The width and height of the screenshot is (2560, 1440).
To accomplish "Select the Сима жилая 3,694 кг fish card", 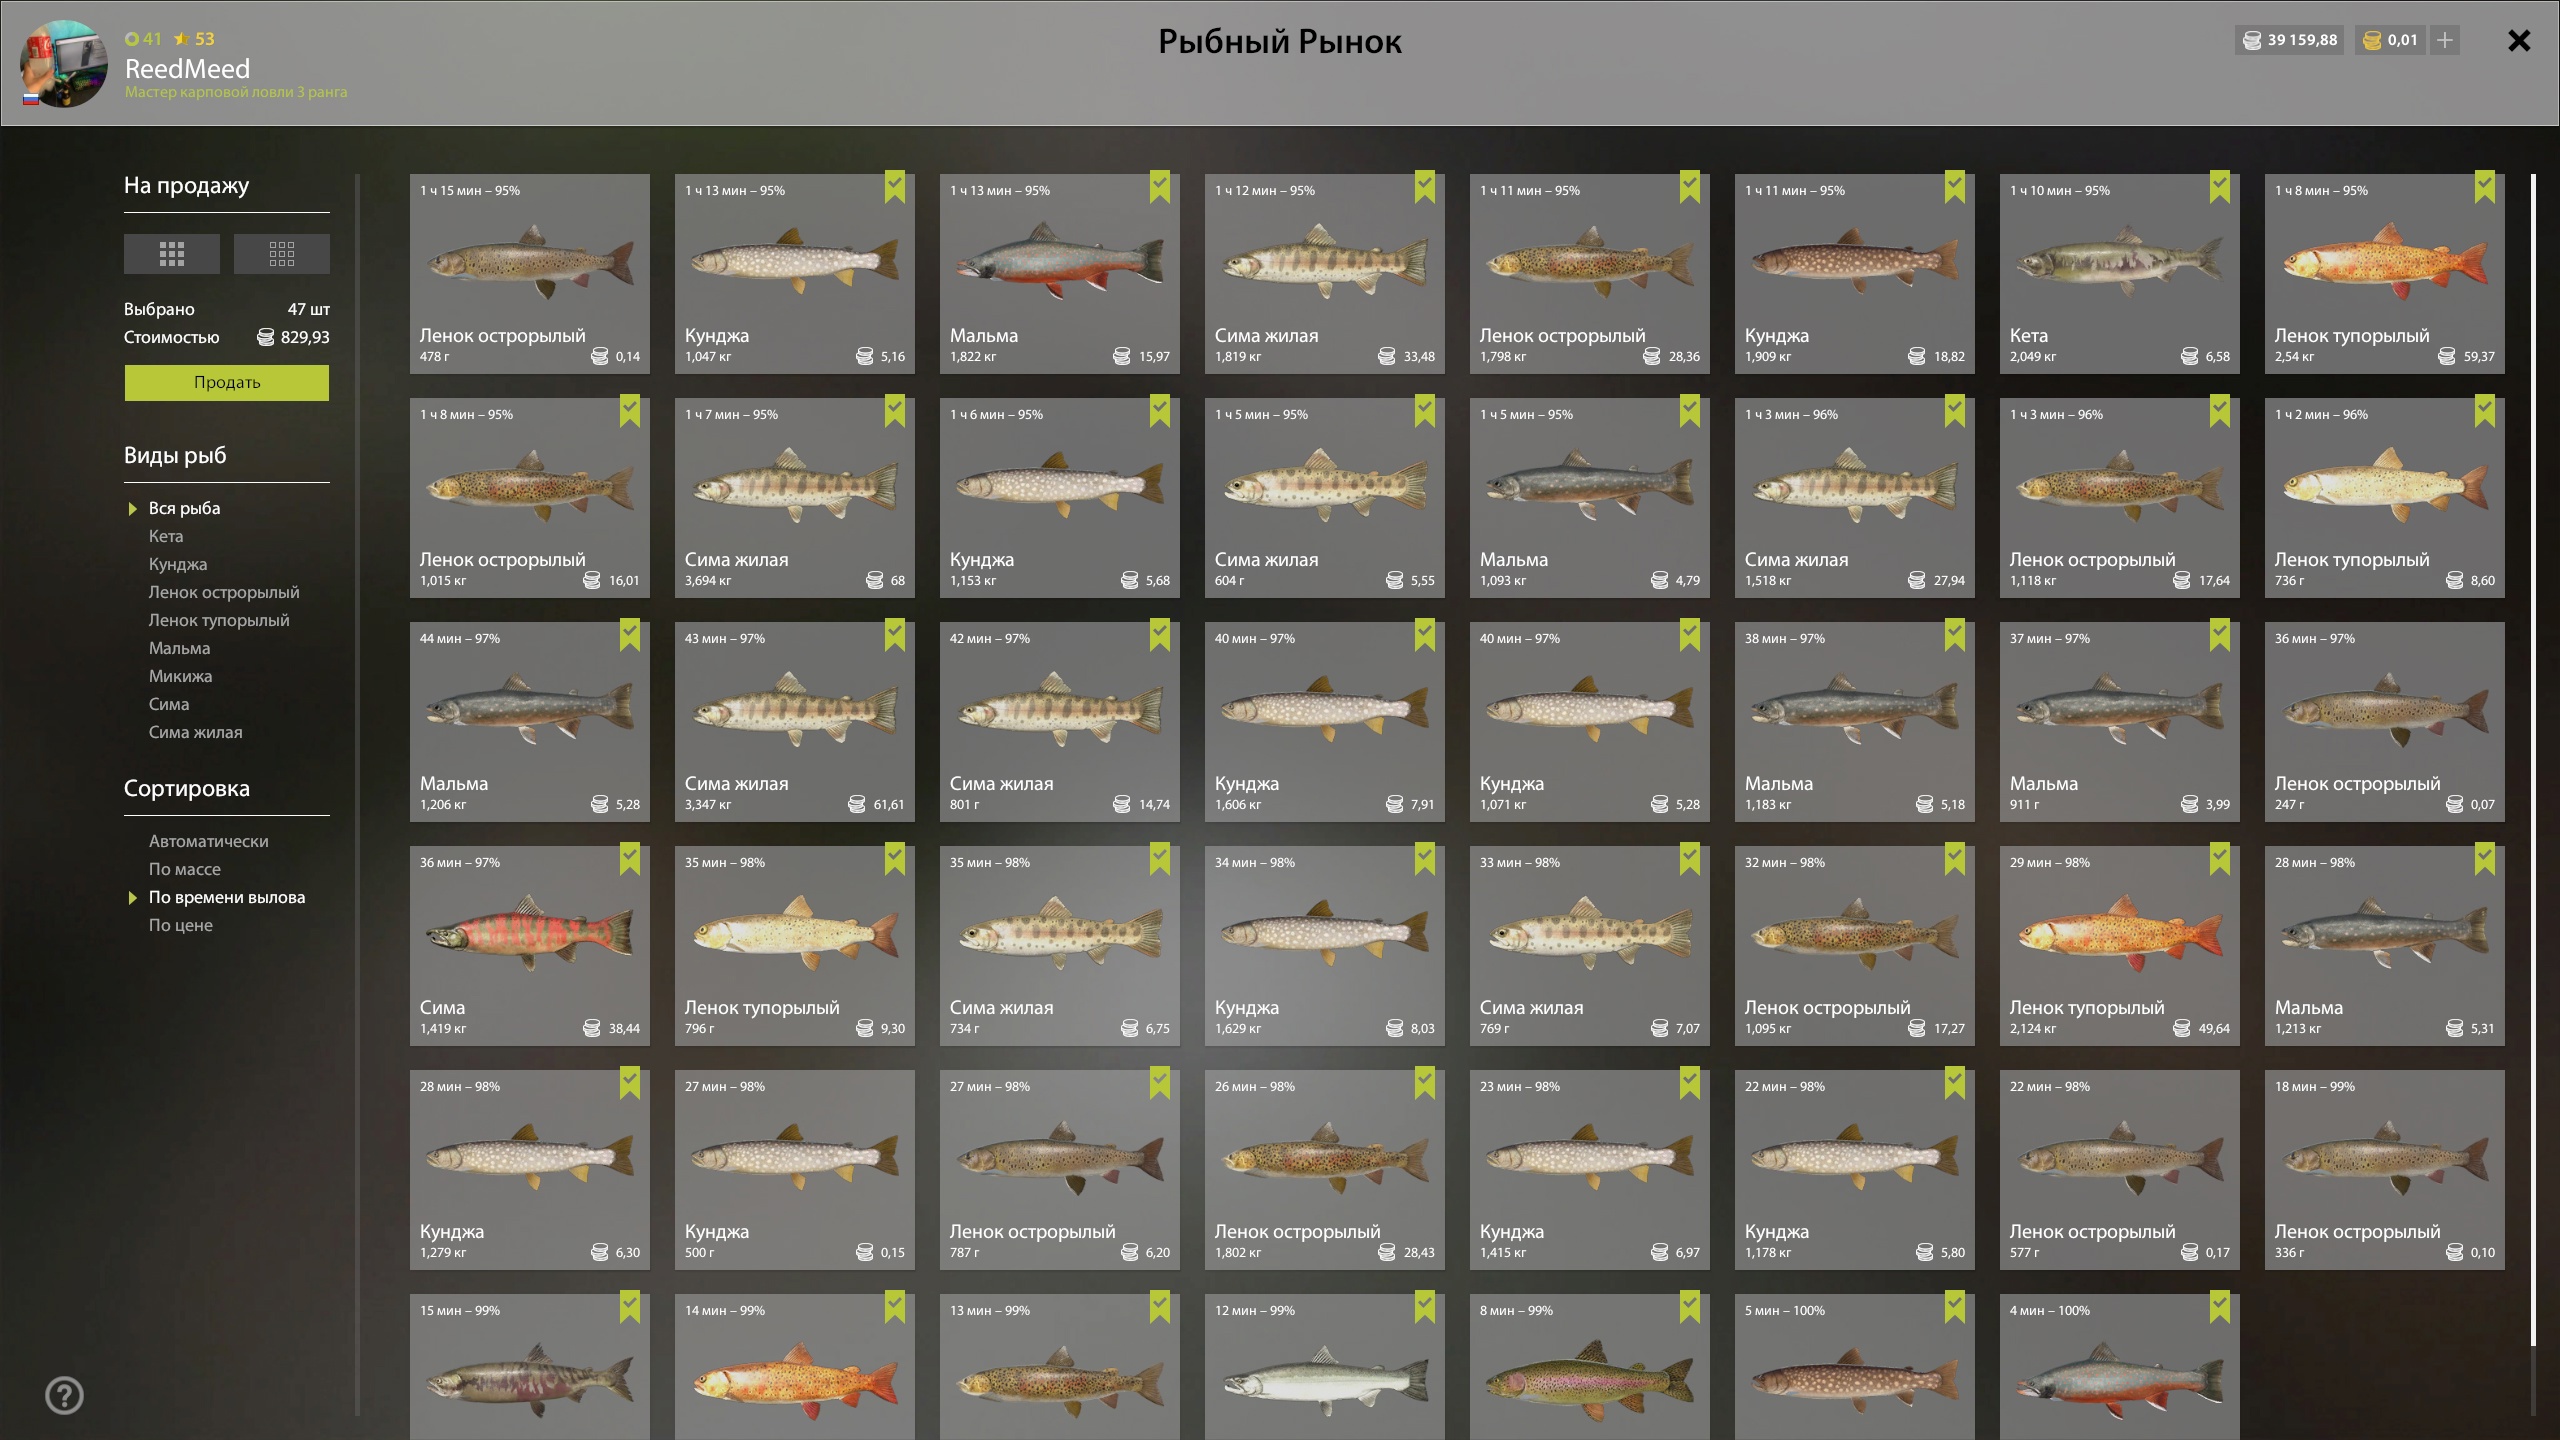I will [x=795, y=498].
